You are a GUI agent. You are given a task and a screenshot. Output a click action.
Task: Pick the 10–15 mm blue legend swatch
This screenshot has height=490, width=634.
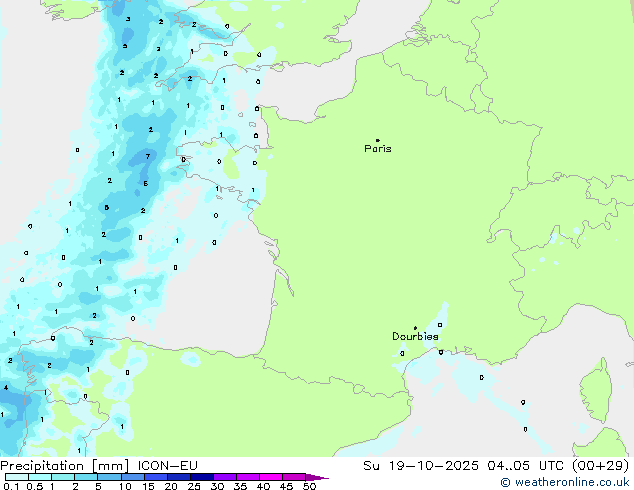(132, 477)
